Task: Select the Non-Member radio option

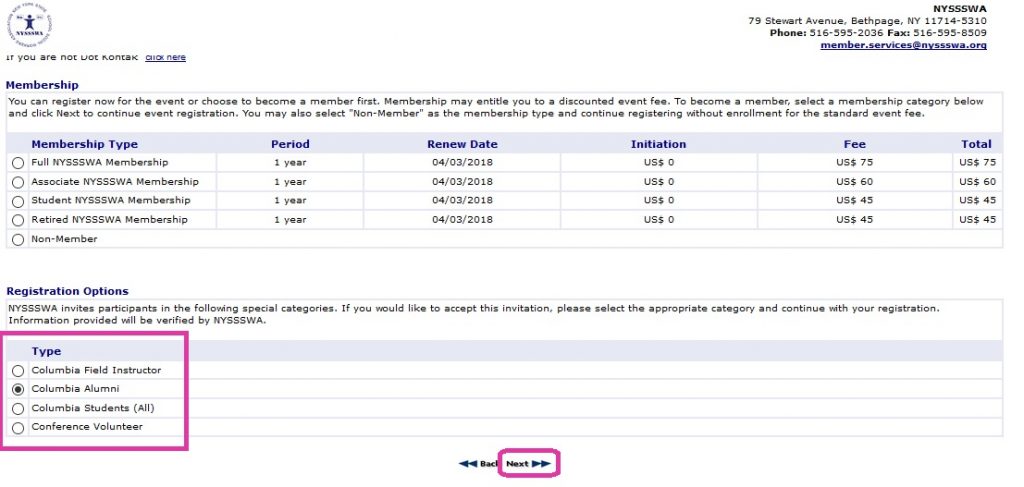Action: click(x=17, y=240)
